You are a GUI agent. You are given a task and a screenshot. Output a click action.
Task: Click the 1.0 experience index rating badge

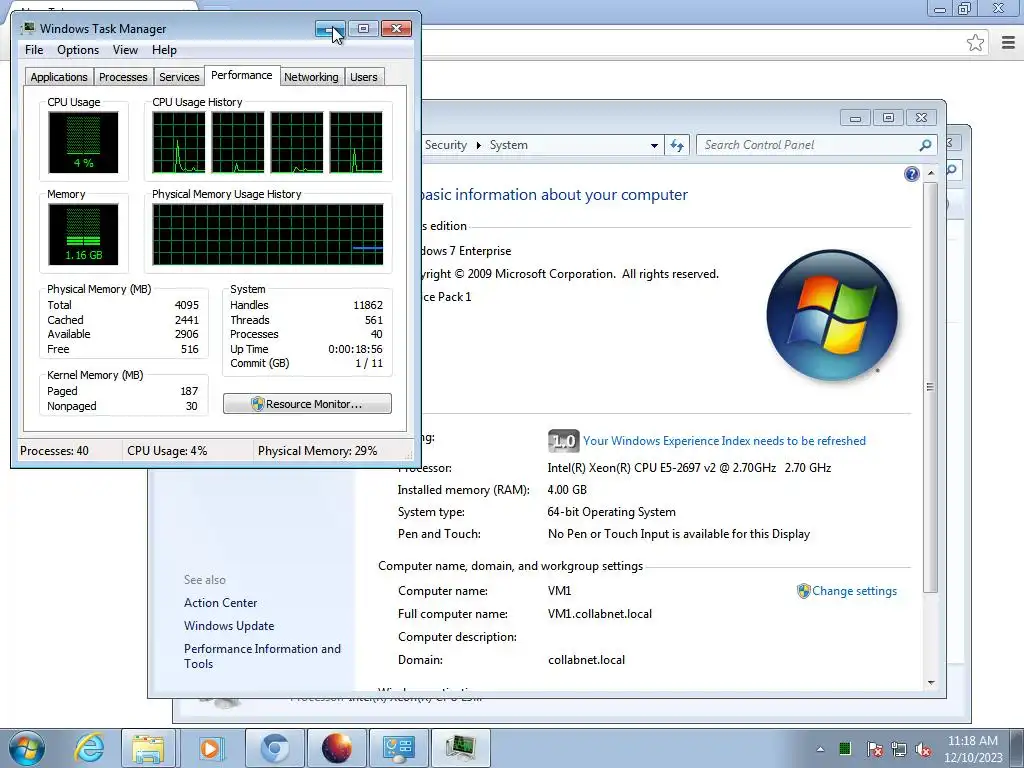563,441
